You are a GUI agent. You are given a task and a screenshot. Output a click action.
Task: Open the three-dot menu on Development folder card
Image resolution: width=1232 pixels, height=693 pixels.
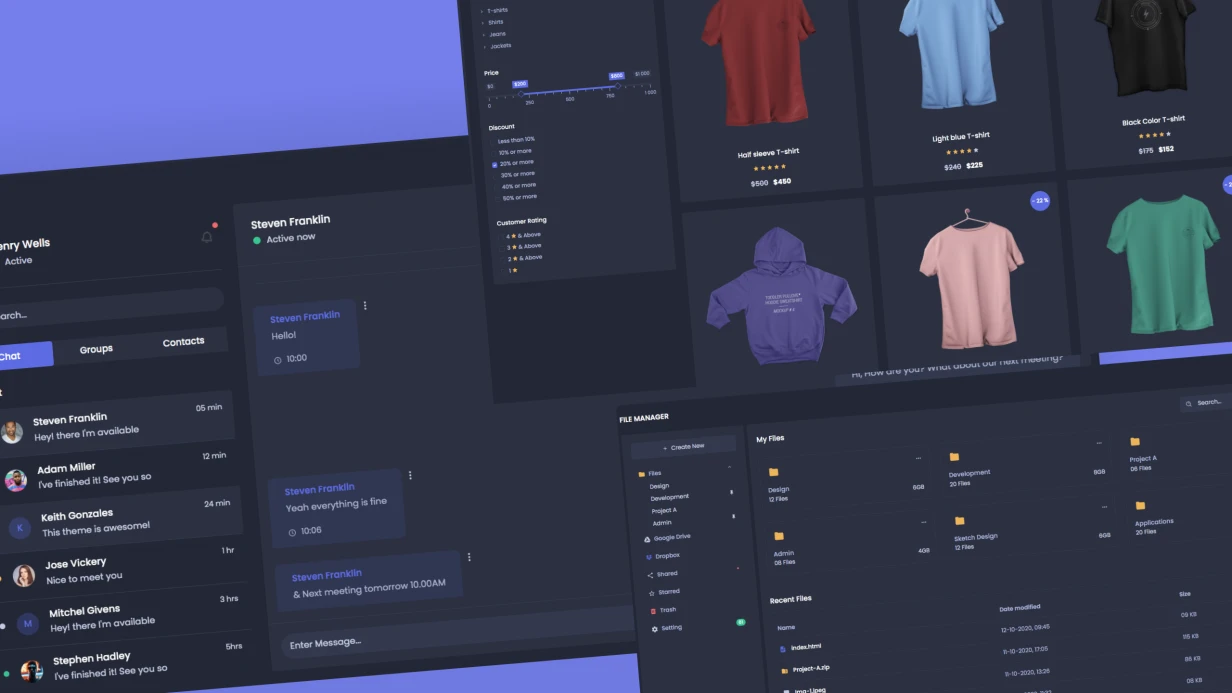pos(1099,443)
